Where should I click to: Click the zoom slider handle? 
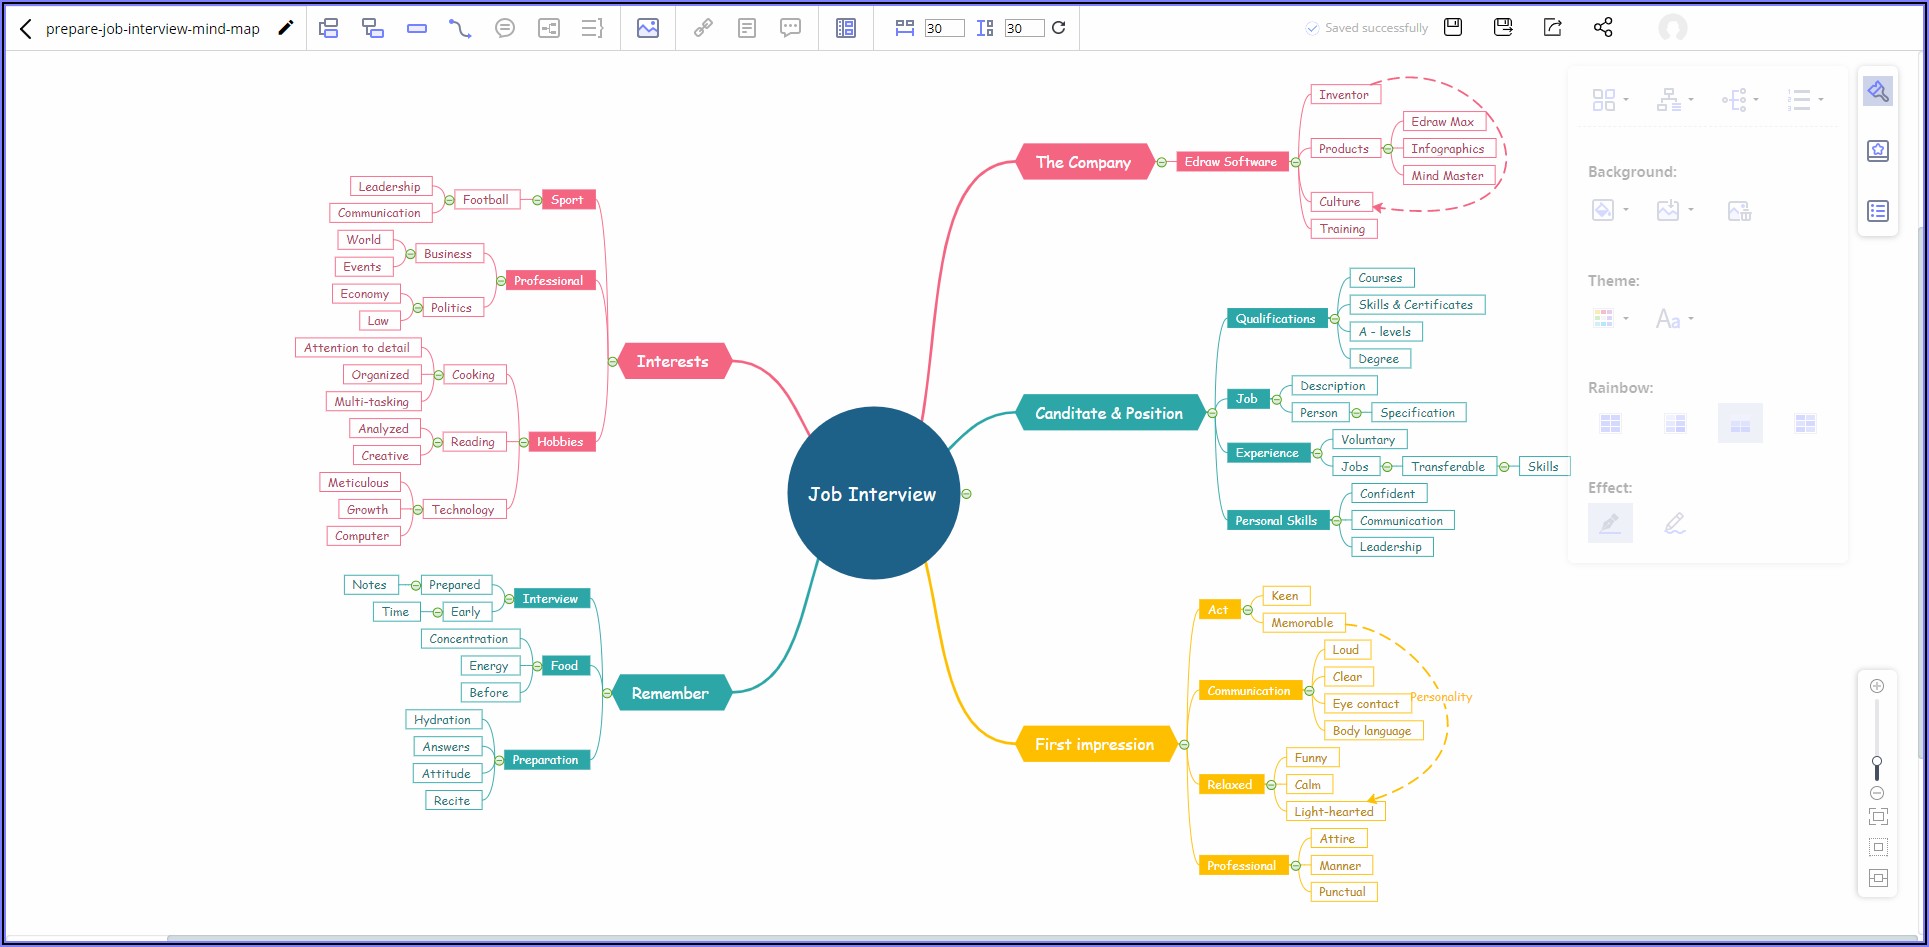point(1877,763)
